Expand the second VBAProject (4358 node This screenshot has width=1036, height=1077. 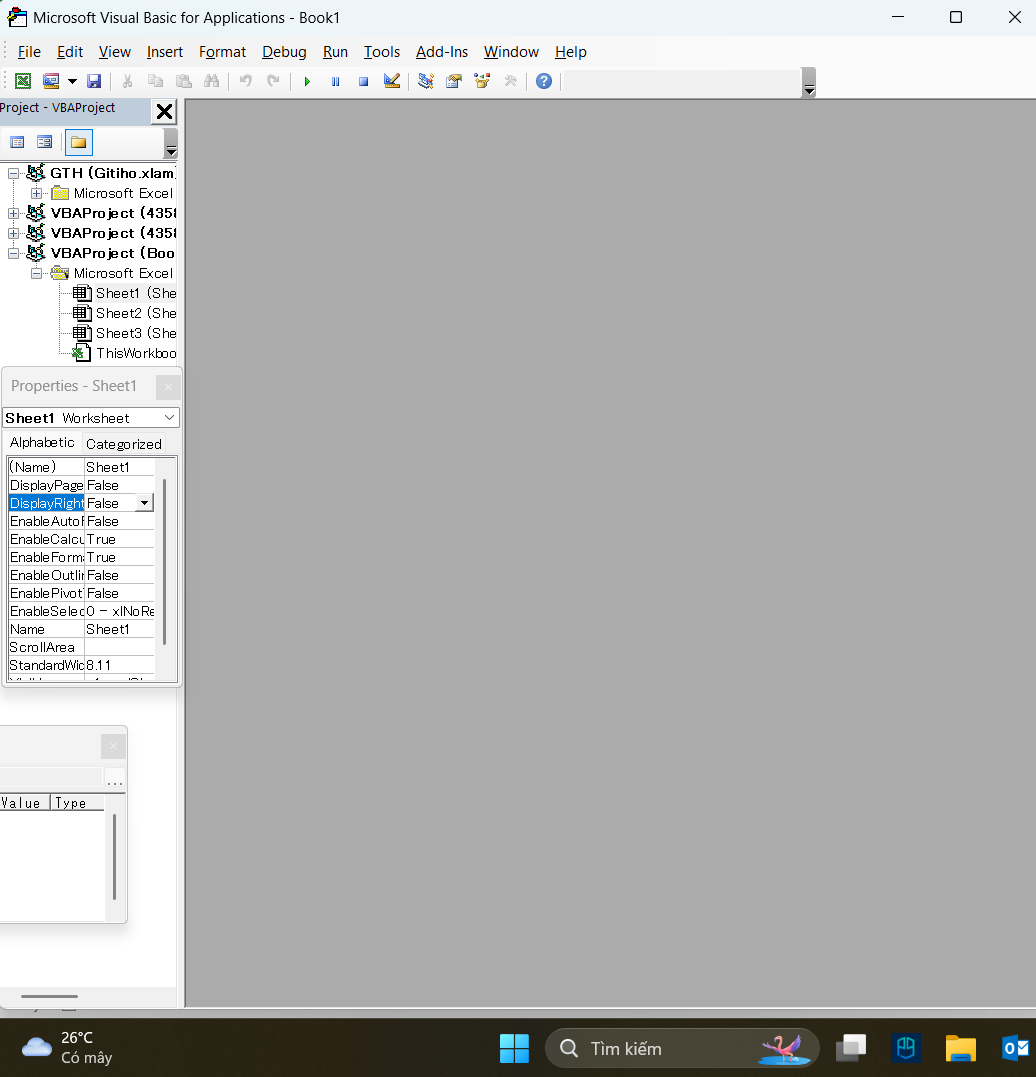coord(13,234)
